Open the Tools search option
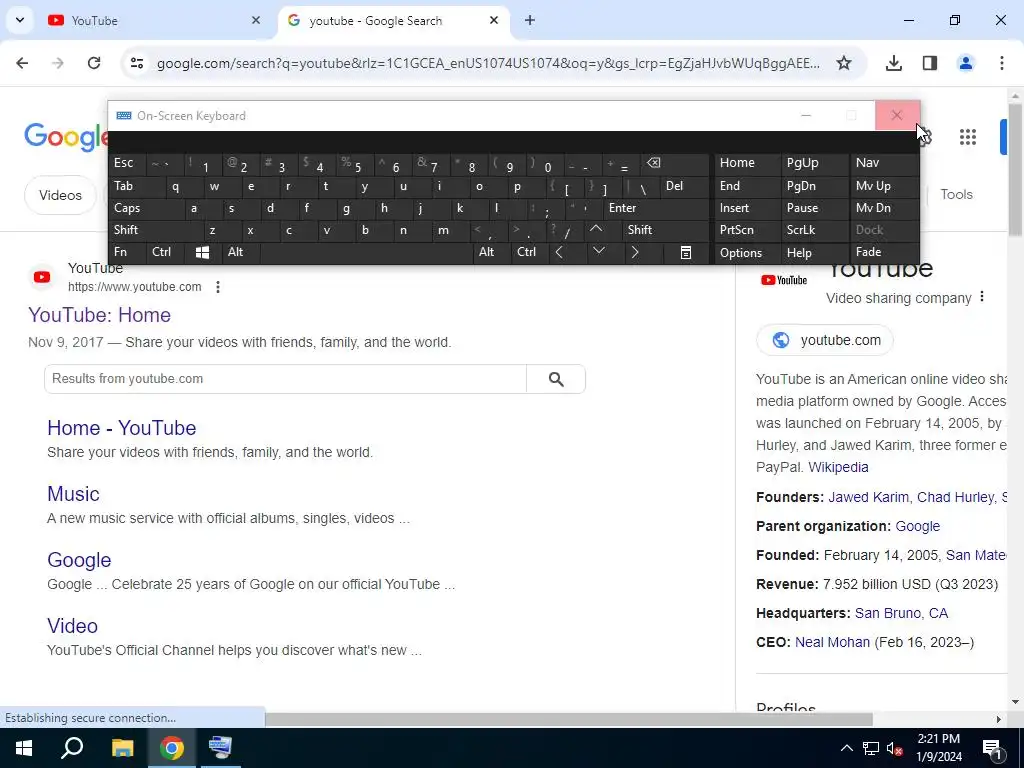1024x768 pixels. point(956,195)
